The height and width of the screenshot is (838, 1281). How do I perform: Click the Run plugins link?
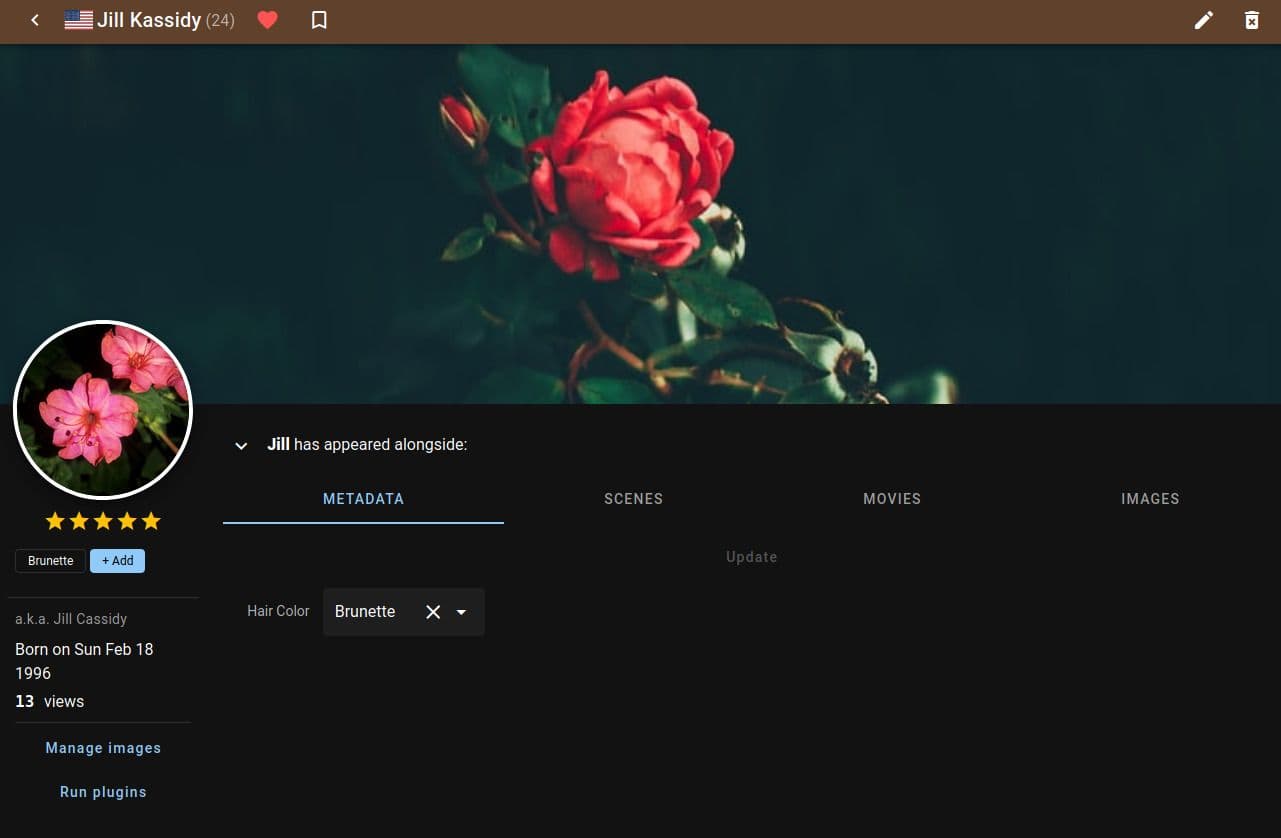(x=103, y=791)
